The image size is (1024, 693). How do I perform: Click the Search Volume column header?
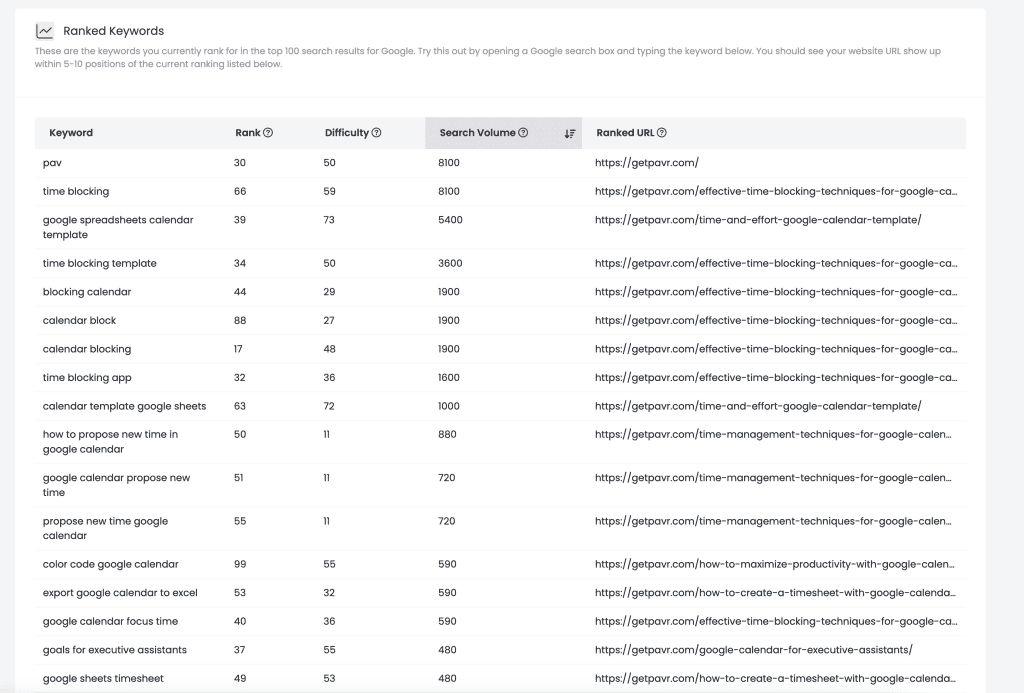tap(477, 133)
